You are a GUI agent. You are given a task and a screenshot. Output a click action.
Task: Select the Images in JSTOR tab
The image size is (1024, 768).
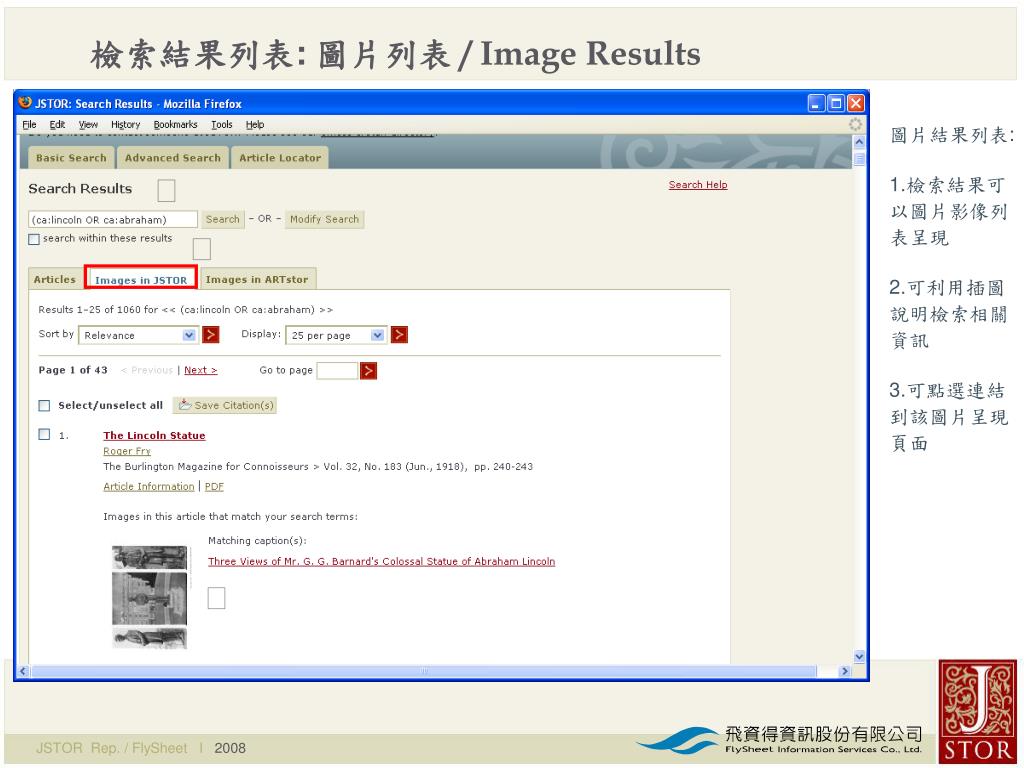click(141, 280)
